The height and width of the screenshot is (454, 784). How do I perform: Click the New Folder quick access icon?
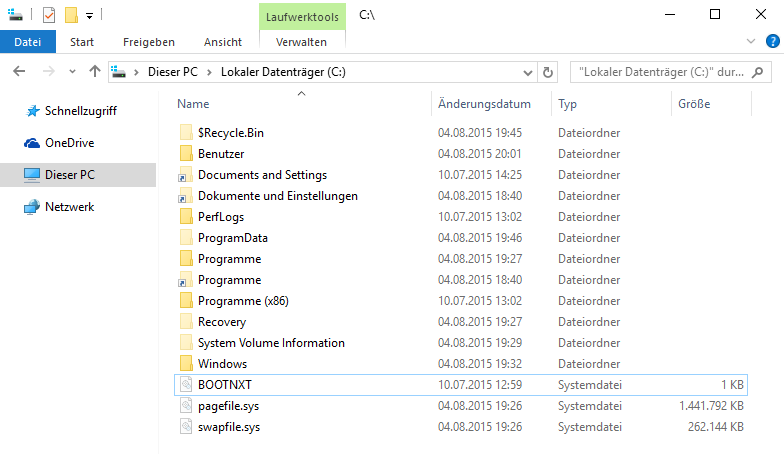(71, 15)
